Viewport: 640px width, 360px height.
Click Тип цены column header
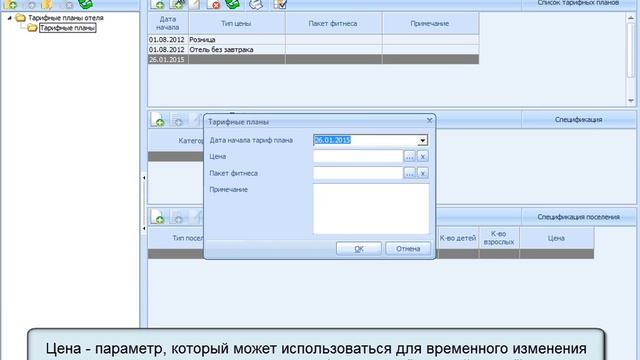(x=237, y=23)
